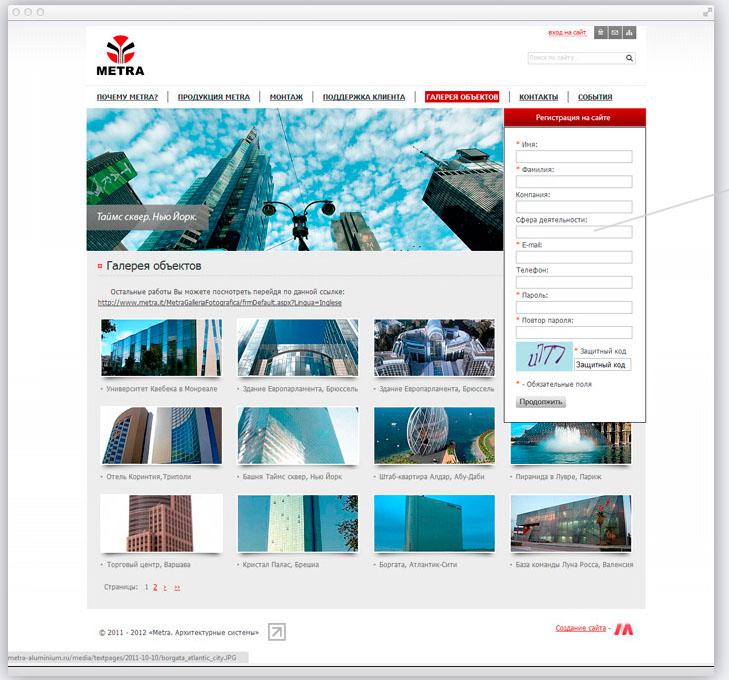Click the 'Повтор пароля' field
This screenshot has height=680, width=729.
point(574,332)
